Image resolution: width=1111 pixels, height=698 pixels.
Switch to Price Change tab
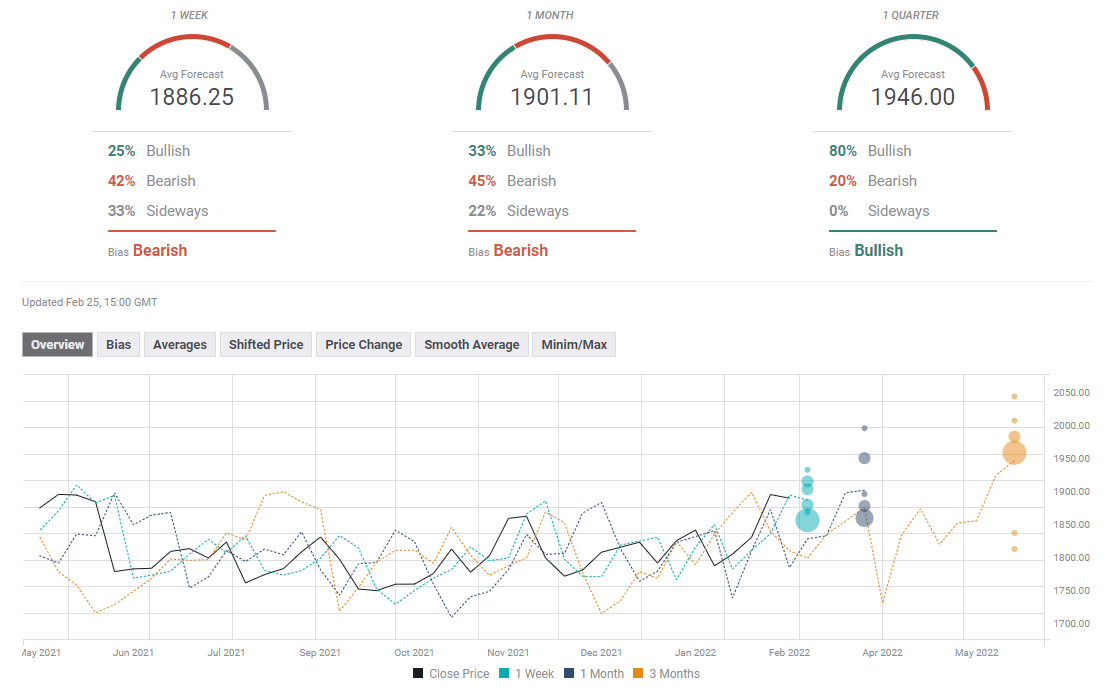(363, 344)
